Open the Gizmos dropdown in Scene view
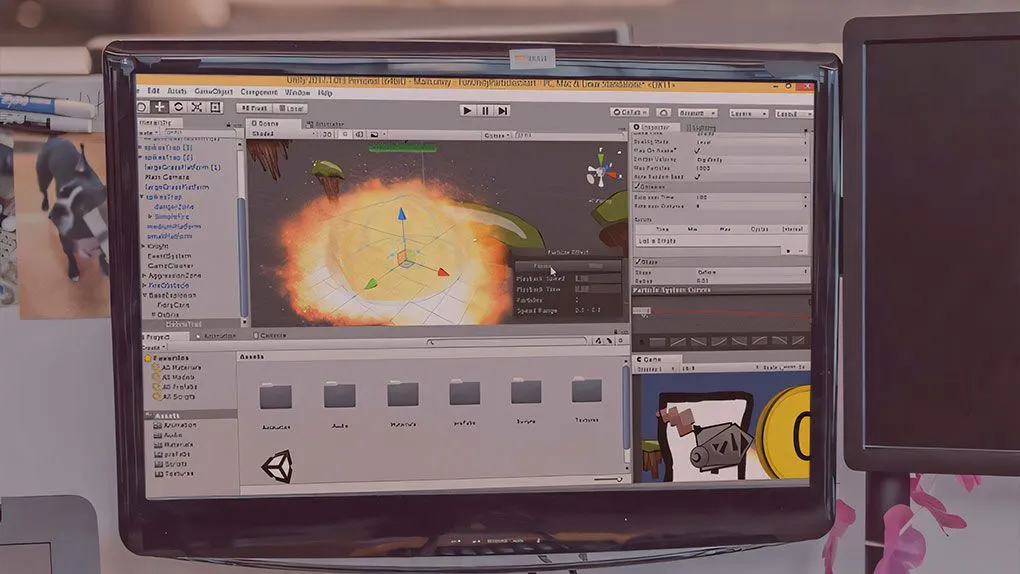 coord(496,135)
